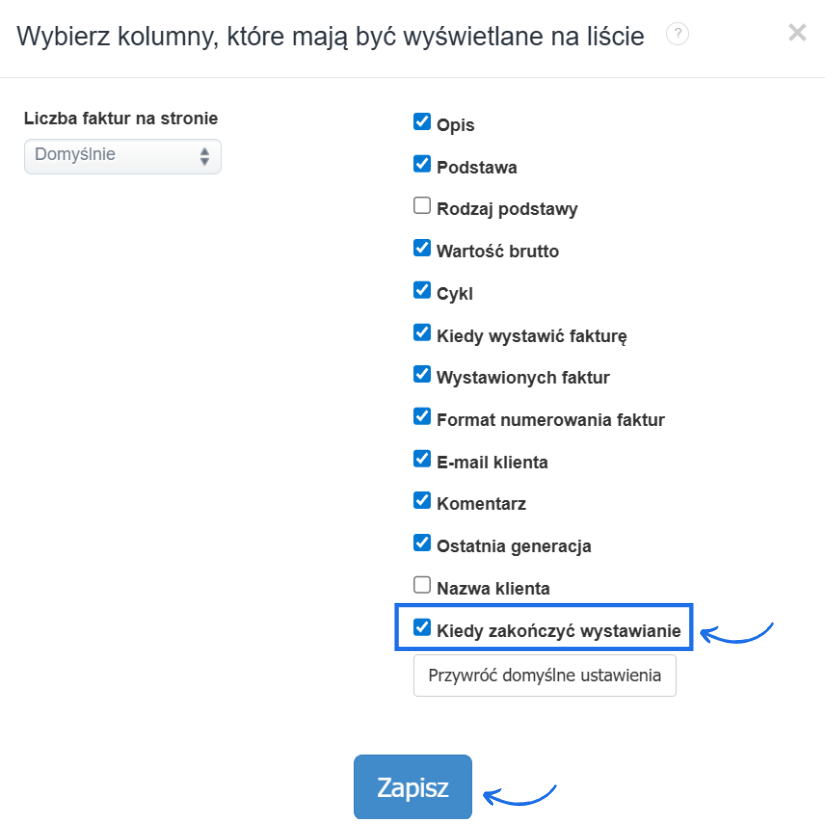The width and height of the screenshot is (833, 837).
Task: Click the question mark help icon
Action: pyautogui.click(x=679, y=33)
